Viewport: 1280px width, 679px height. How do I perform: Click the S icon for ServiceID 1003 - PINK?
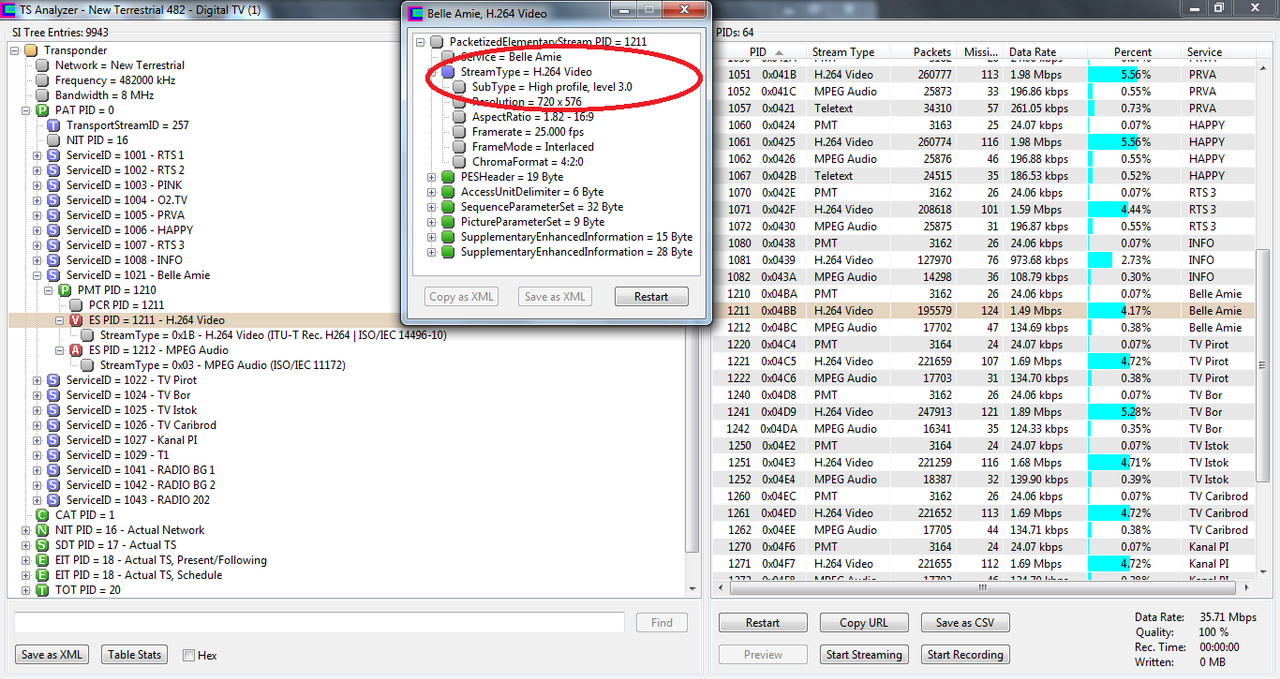pyautogui.click(x=53, y=185)
